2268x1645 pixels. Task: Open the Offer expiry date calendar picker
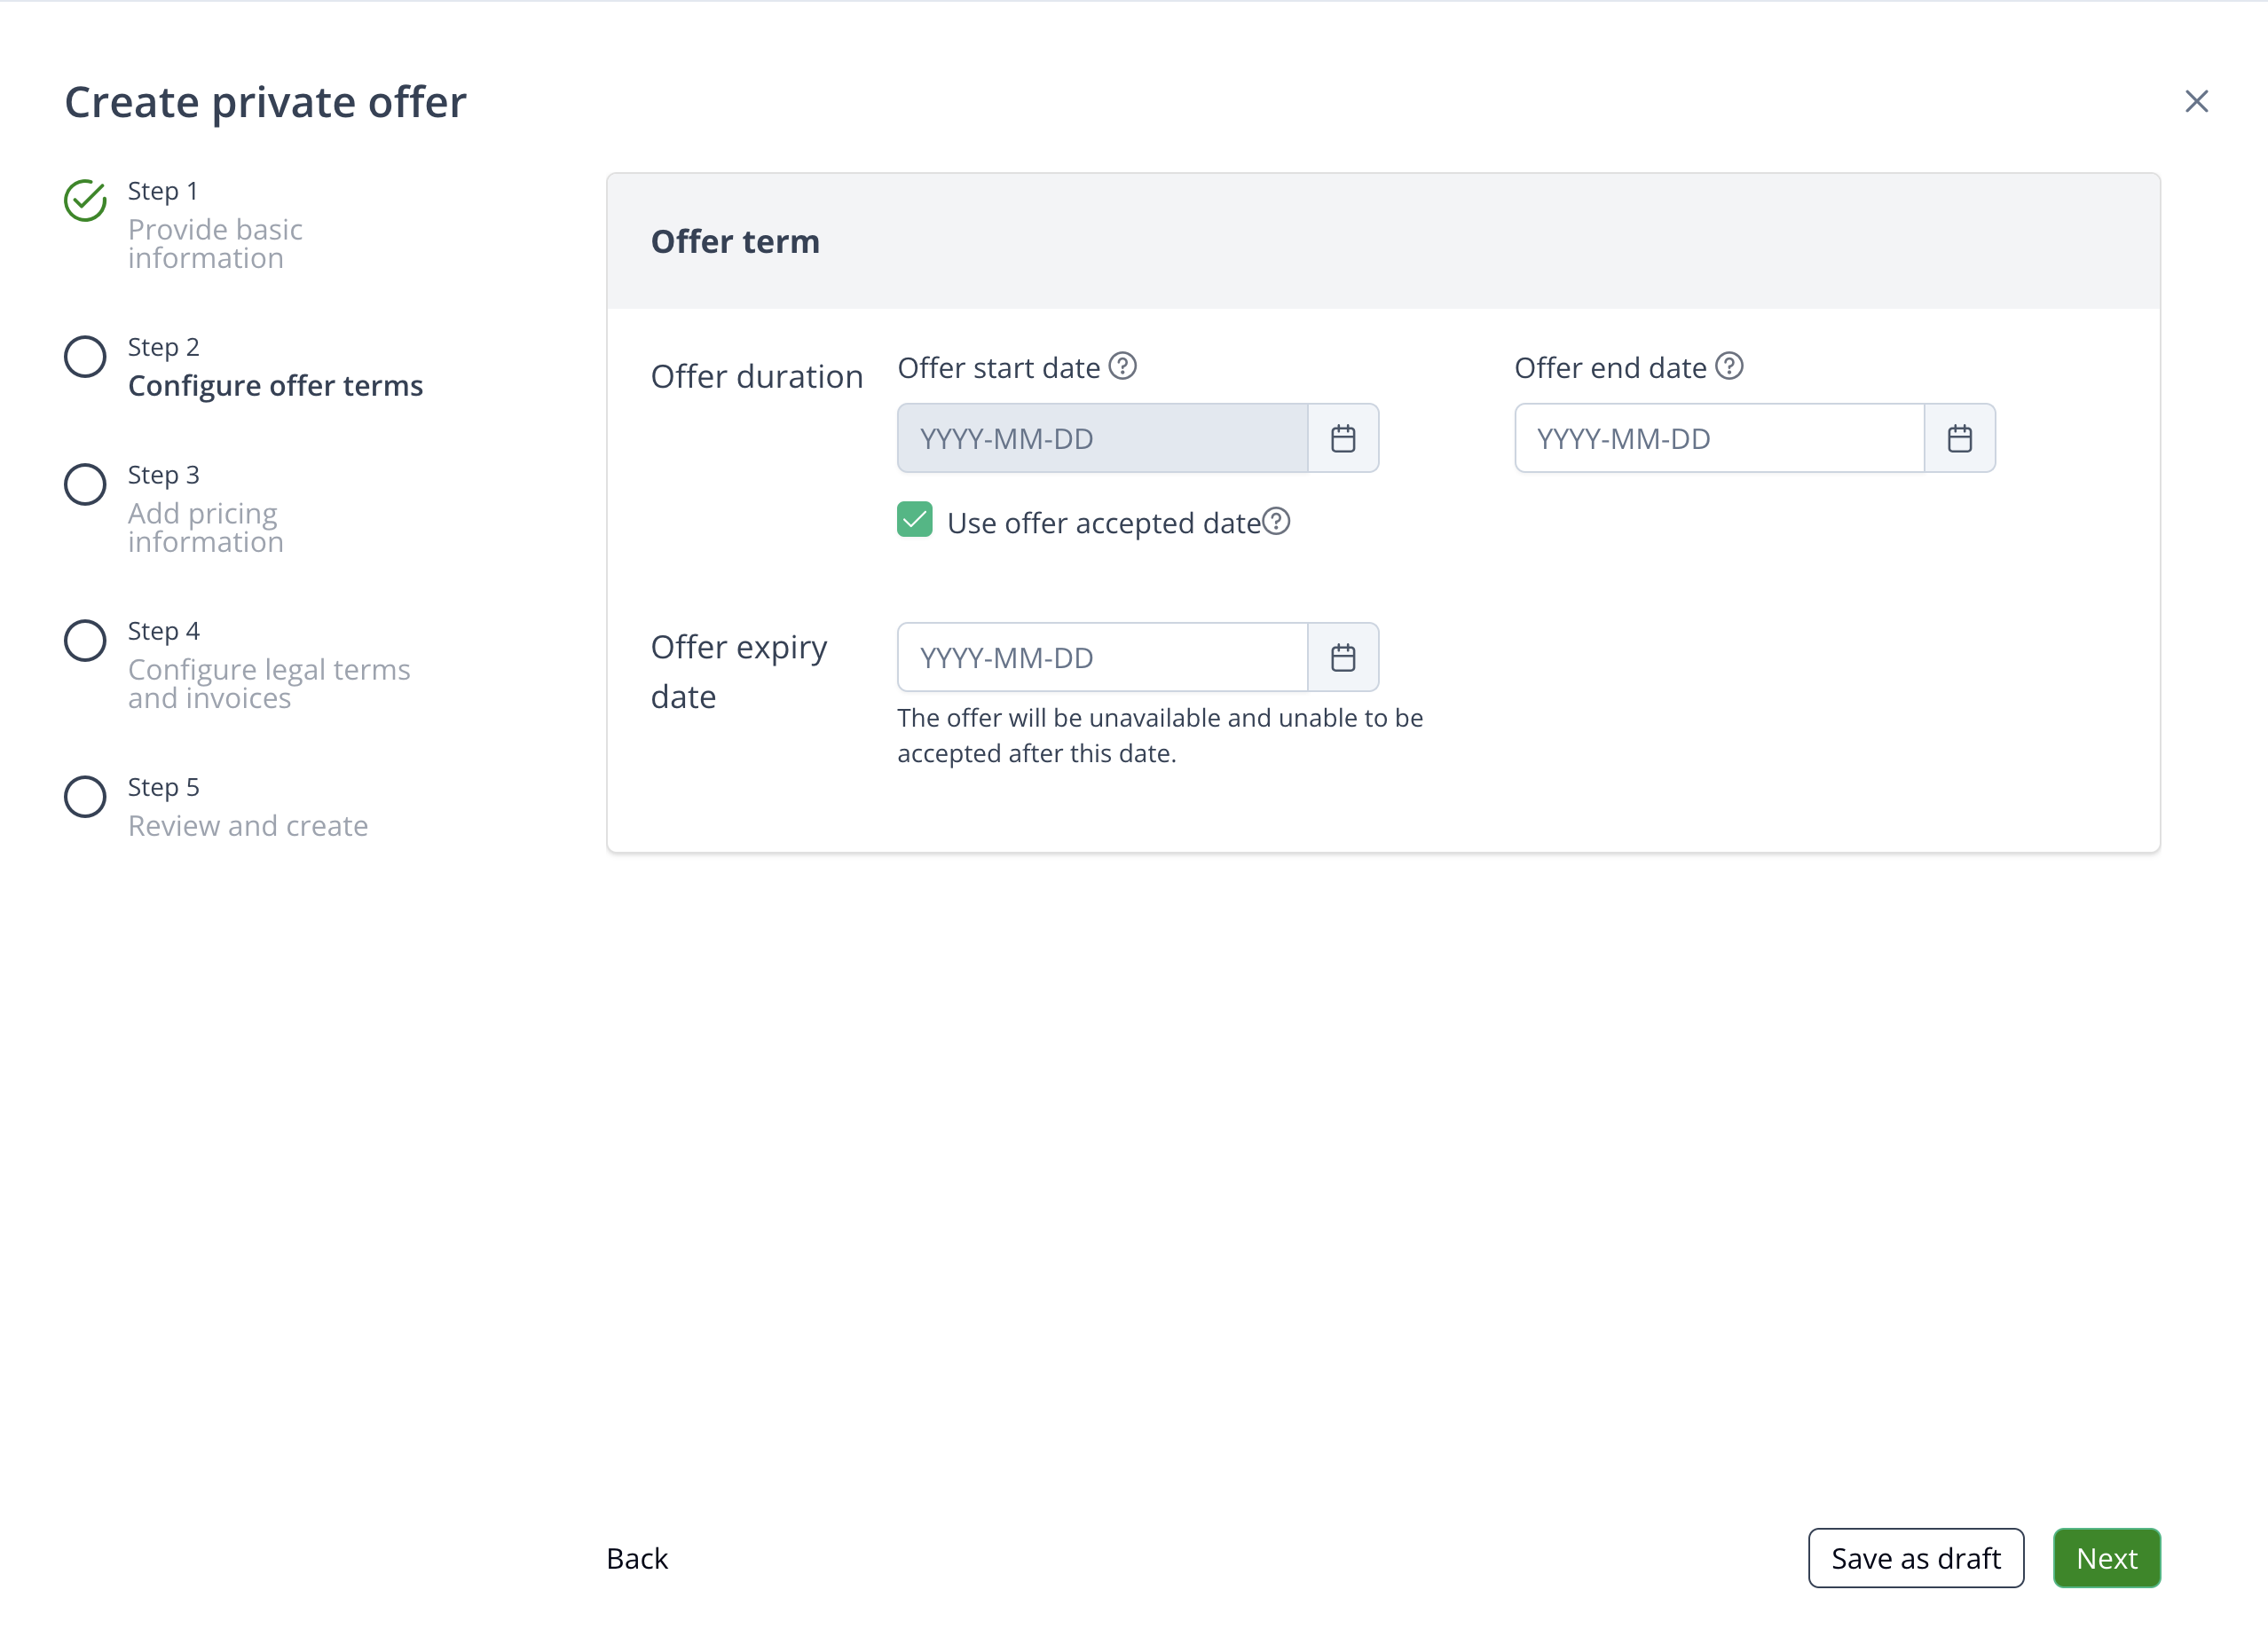[x=1342, y=657]
